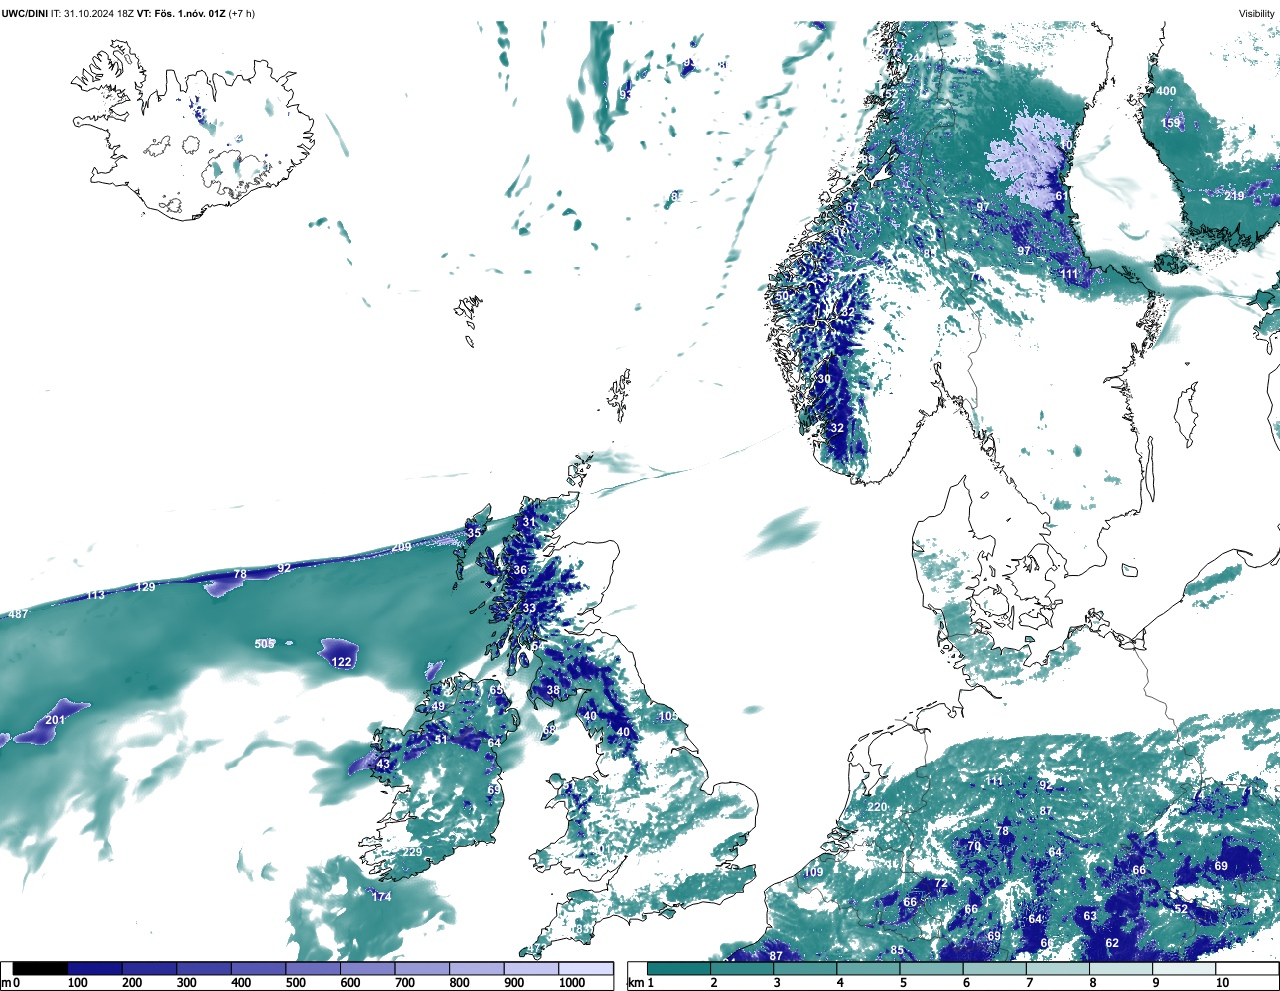The width and height of the screenshot is (1280, 991).
Task: Click the '219' value in eastern Finland
Action: (x=1235, y=196)
